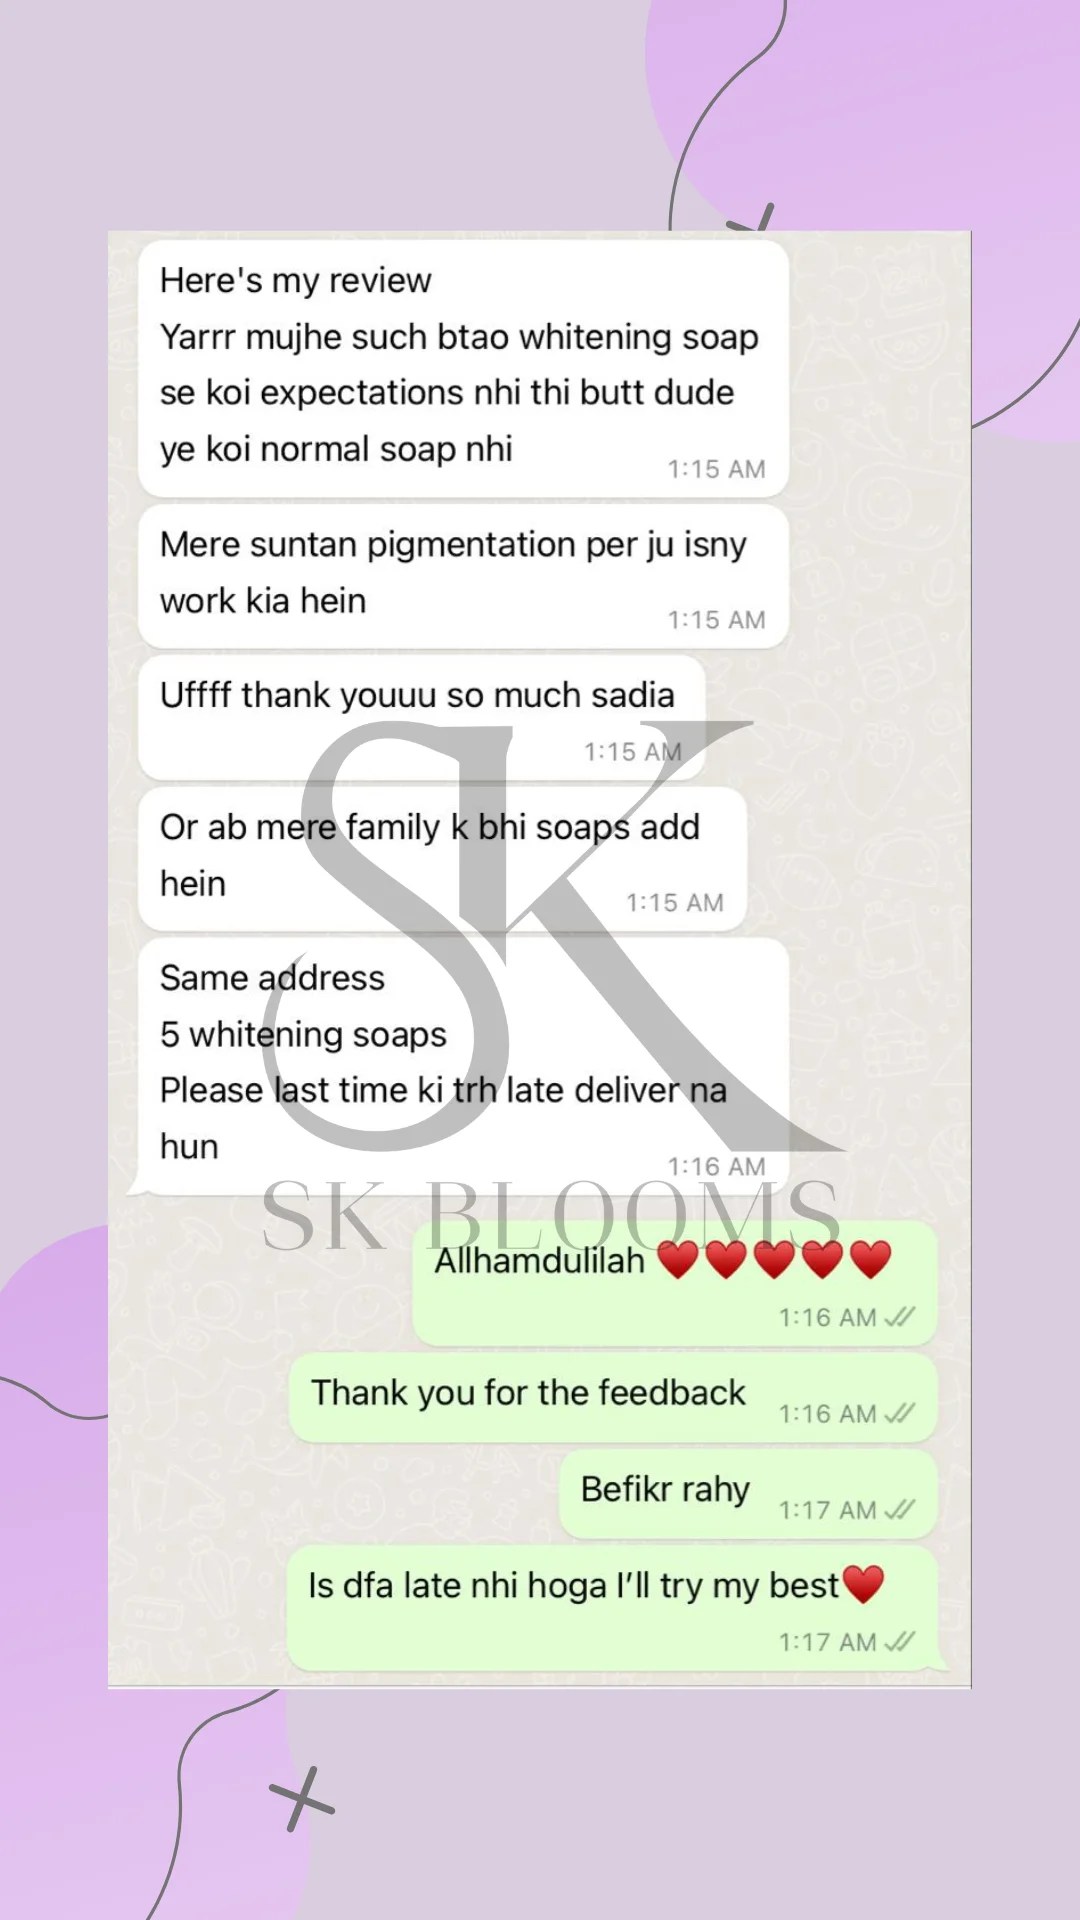This screenshot has width=1080, height=1920.
Task: Tap the 'Befikr rahy' reply bubble
Action: [x=748, y=1494]
